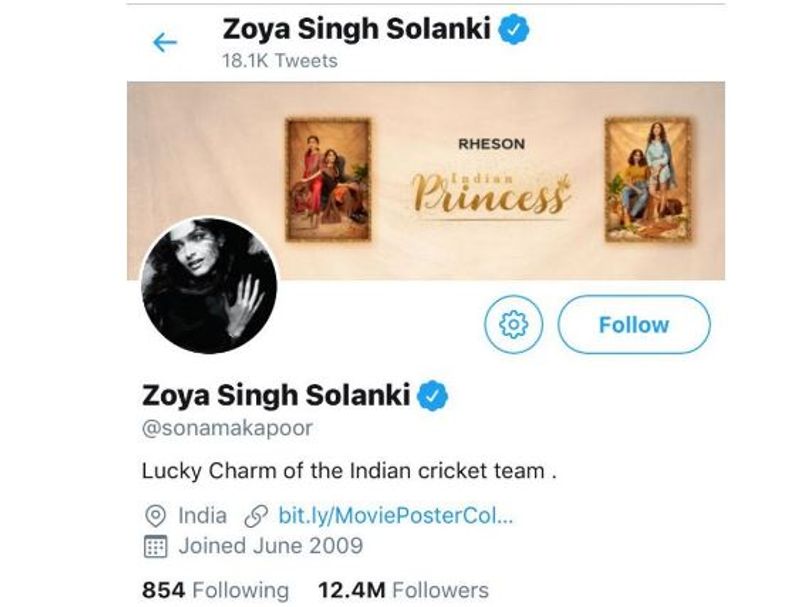Screen dimensions: 800x607
Task: Click the calendar icon beside Joined June 2009
Action: tap(155, 546)
